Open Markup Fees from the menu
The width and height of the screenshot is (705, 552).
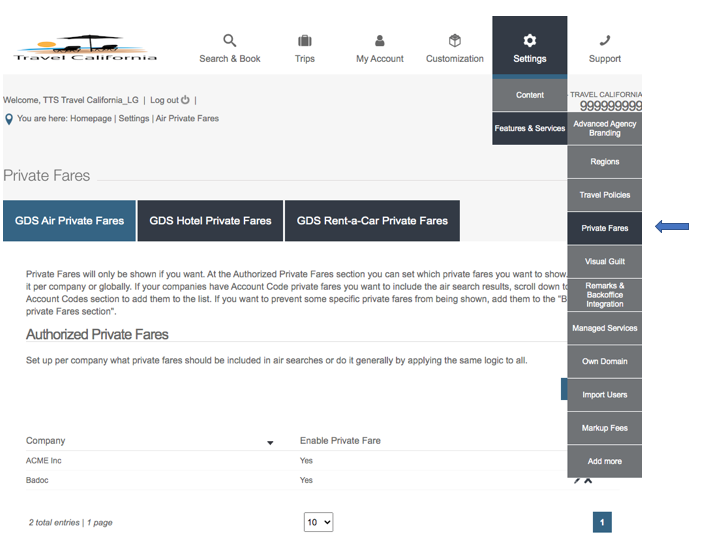pyautogui.click(x=604, y=428)
